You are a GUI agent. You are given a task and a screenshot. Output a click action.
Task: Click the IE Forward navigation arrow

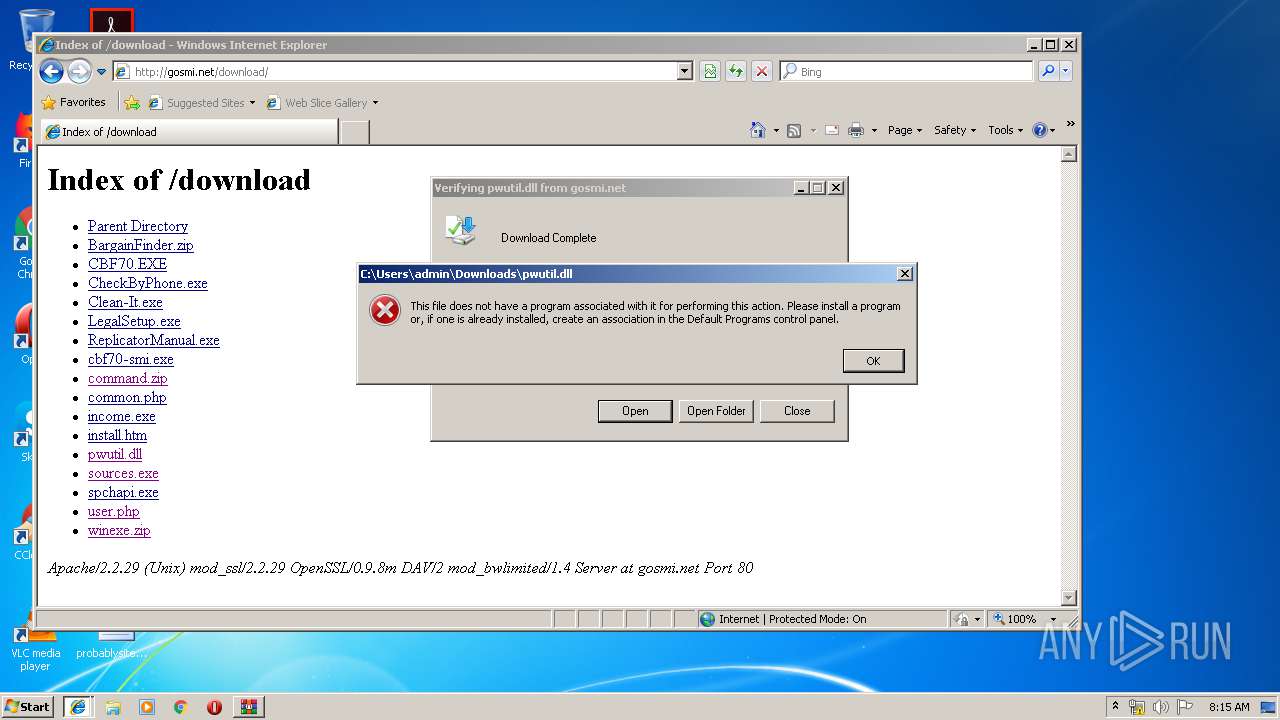(x=79, y=71)
